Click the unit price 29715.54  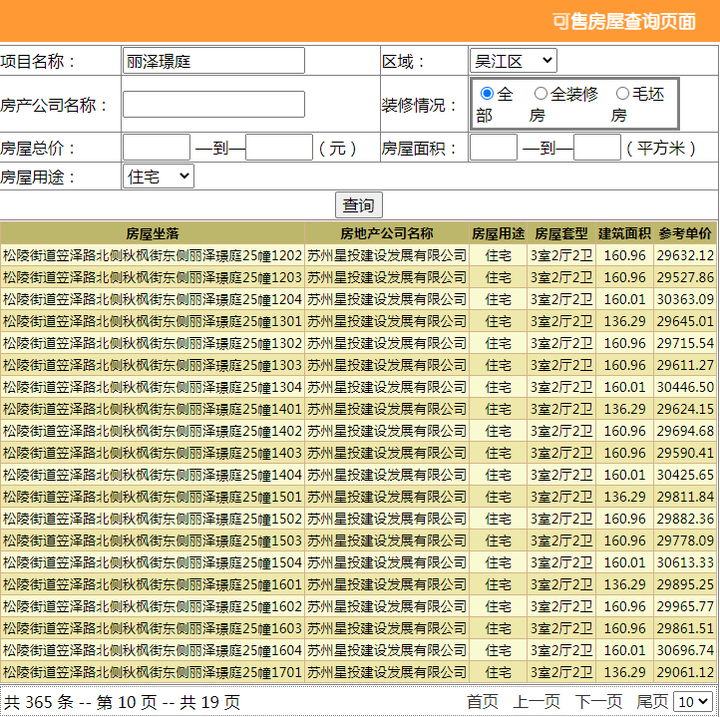click(685, 343)
